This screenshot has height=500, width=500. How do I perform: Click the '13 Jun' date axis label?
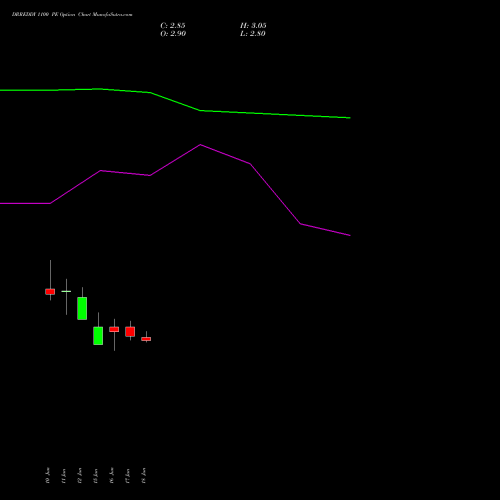96,476
